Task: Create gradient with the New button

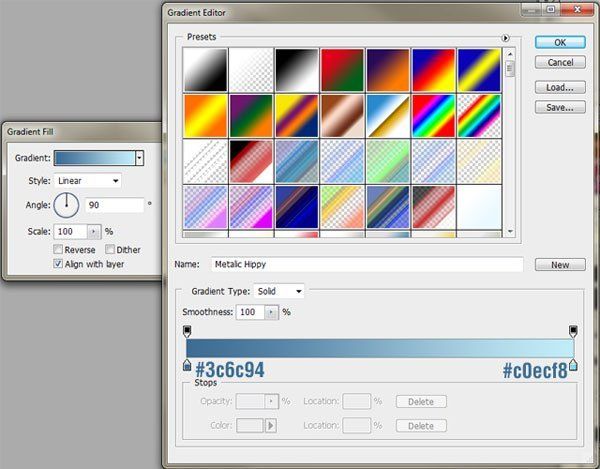Action: [x=560, y=265]
